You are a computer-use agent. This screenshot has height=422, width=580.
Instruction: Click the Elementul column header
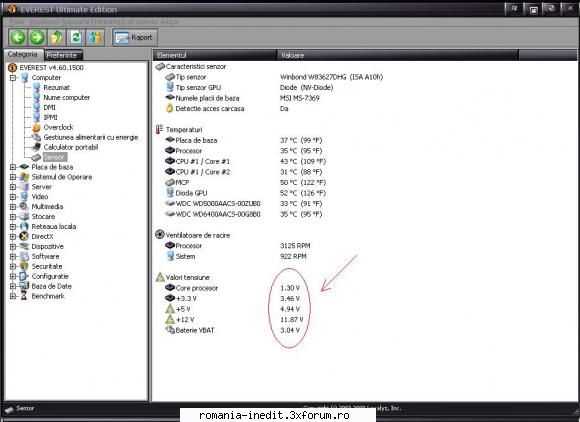tap(215, 55)
